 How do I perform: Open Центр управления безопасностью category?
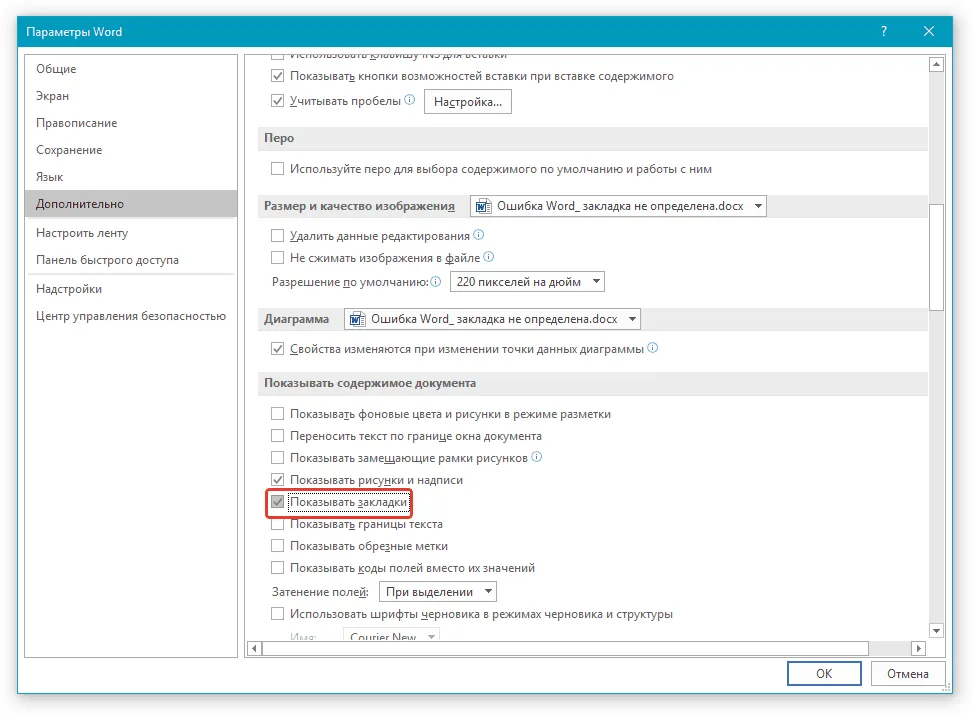[x=130, y=316]
